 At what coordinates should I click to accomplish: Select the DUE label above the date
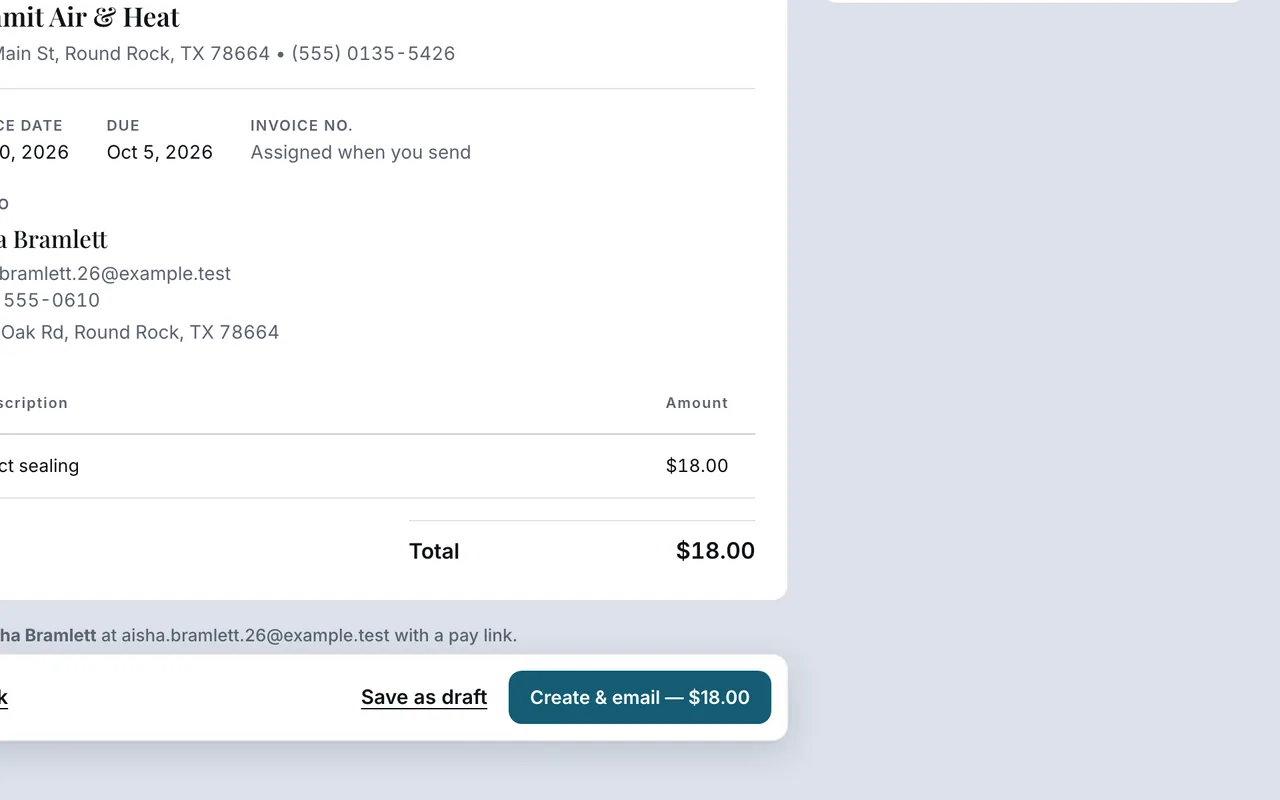point(123,125)
